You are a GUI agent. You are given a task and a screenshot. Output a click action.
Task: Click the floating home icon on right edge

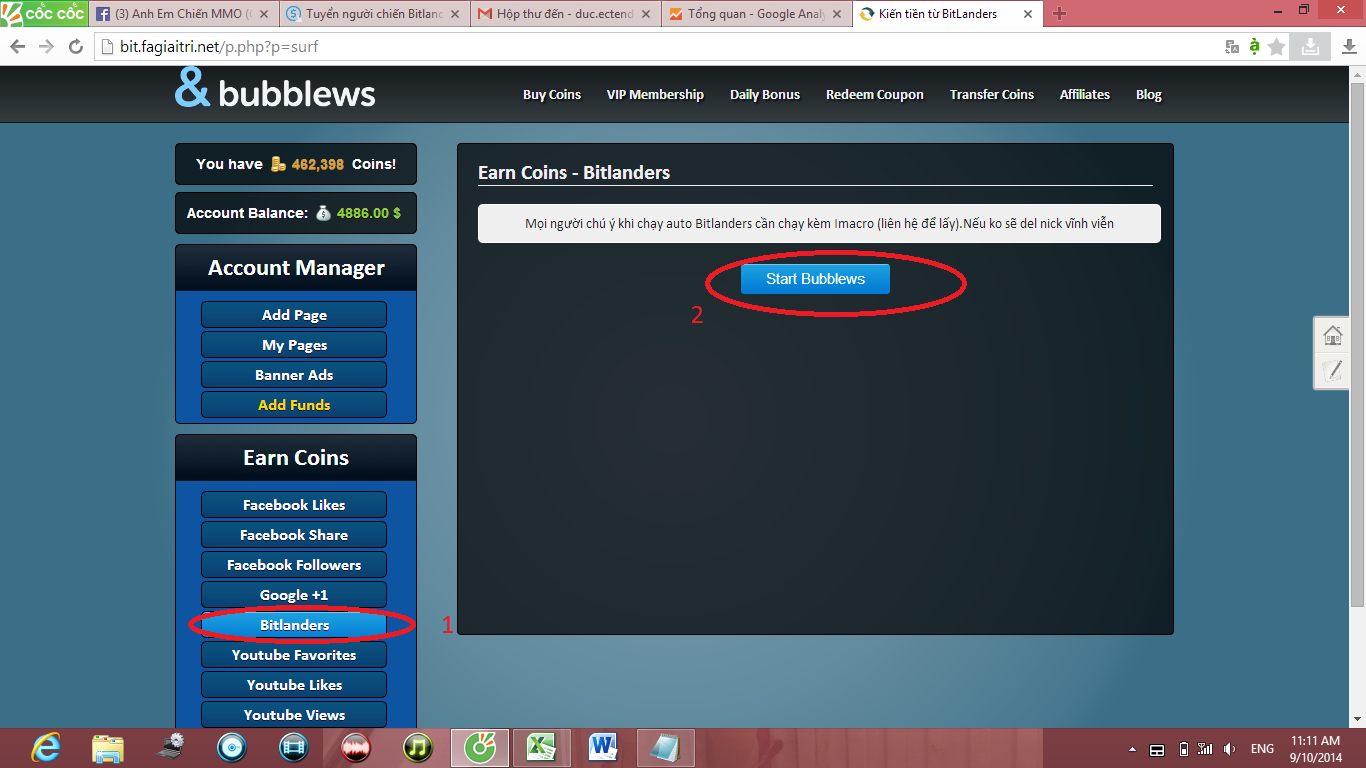(1332, 335)
